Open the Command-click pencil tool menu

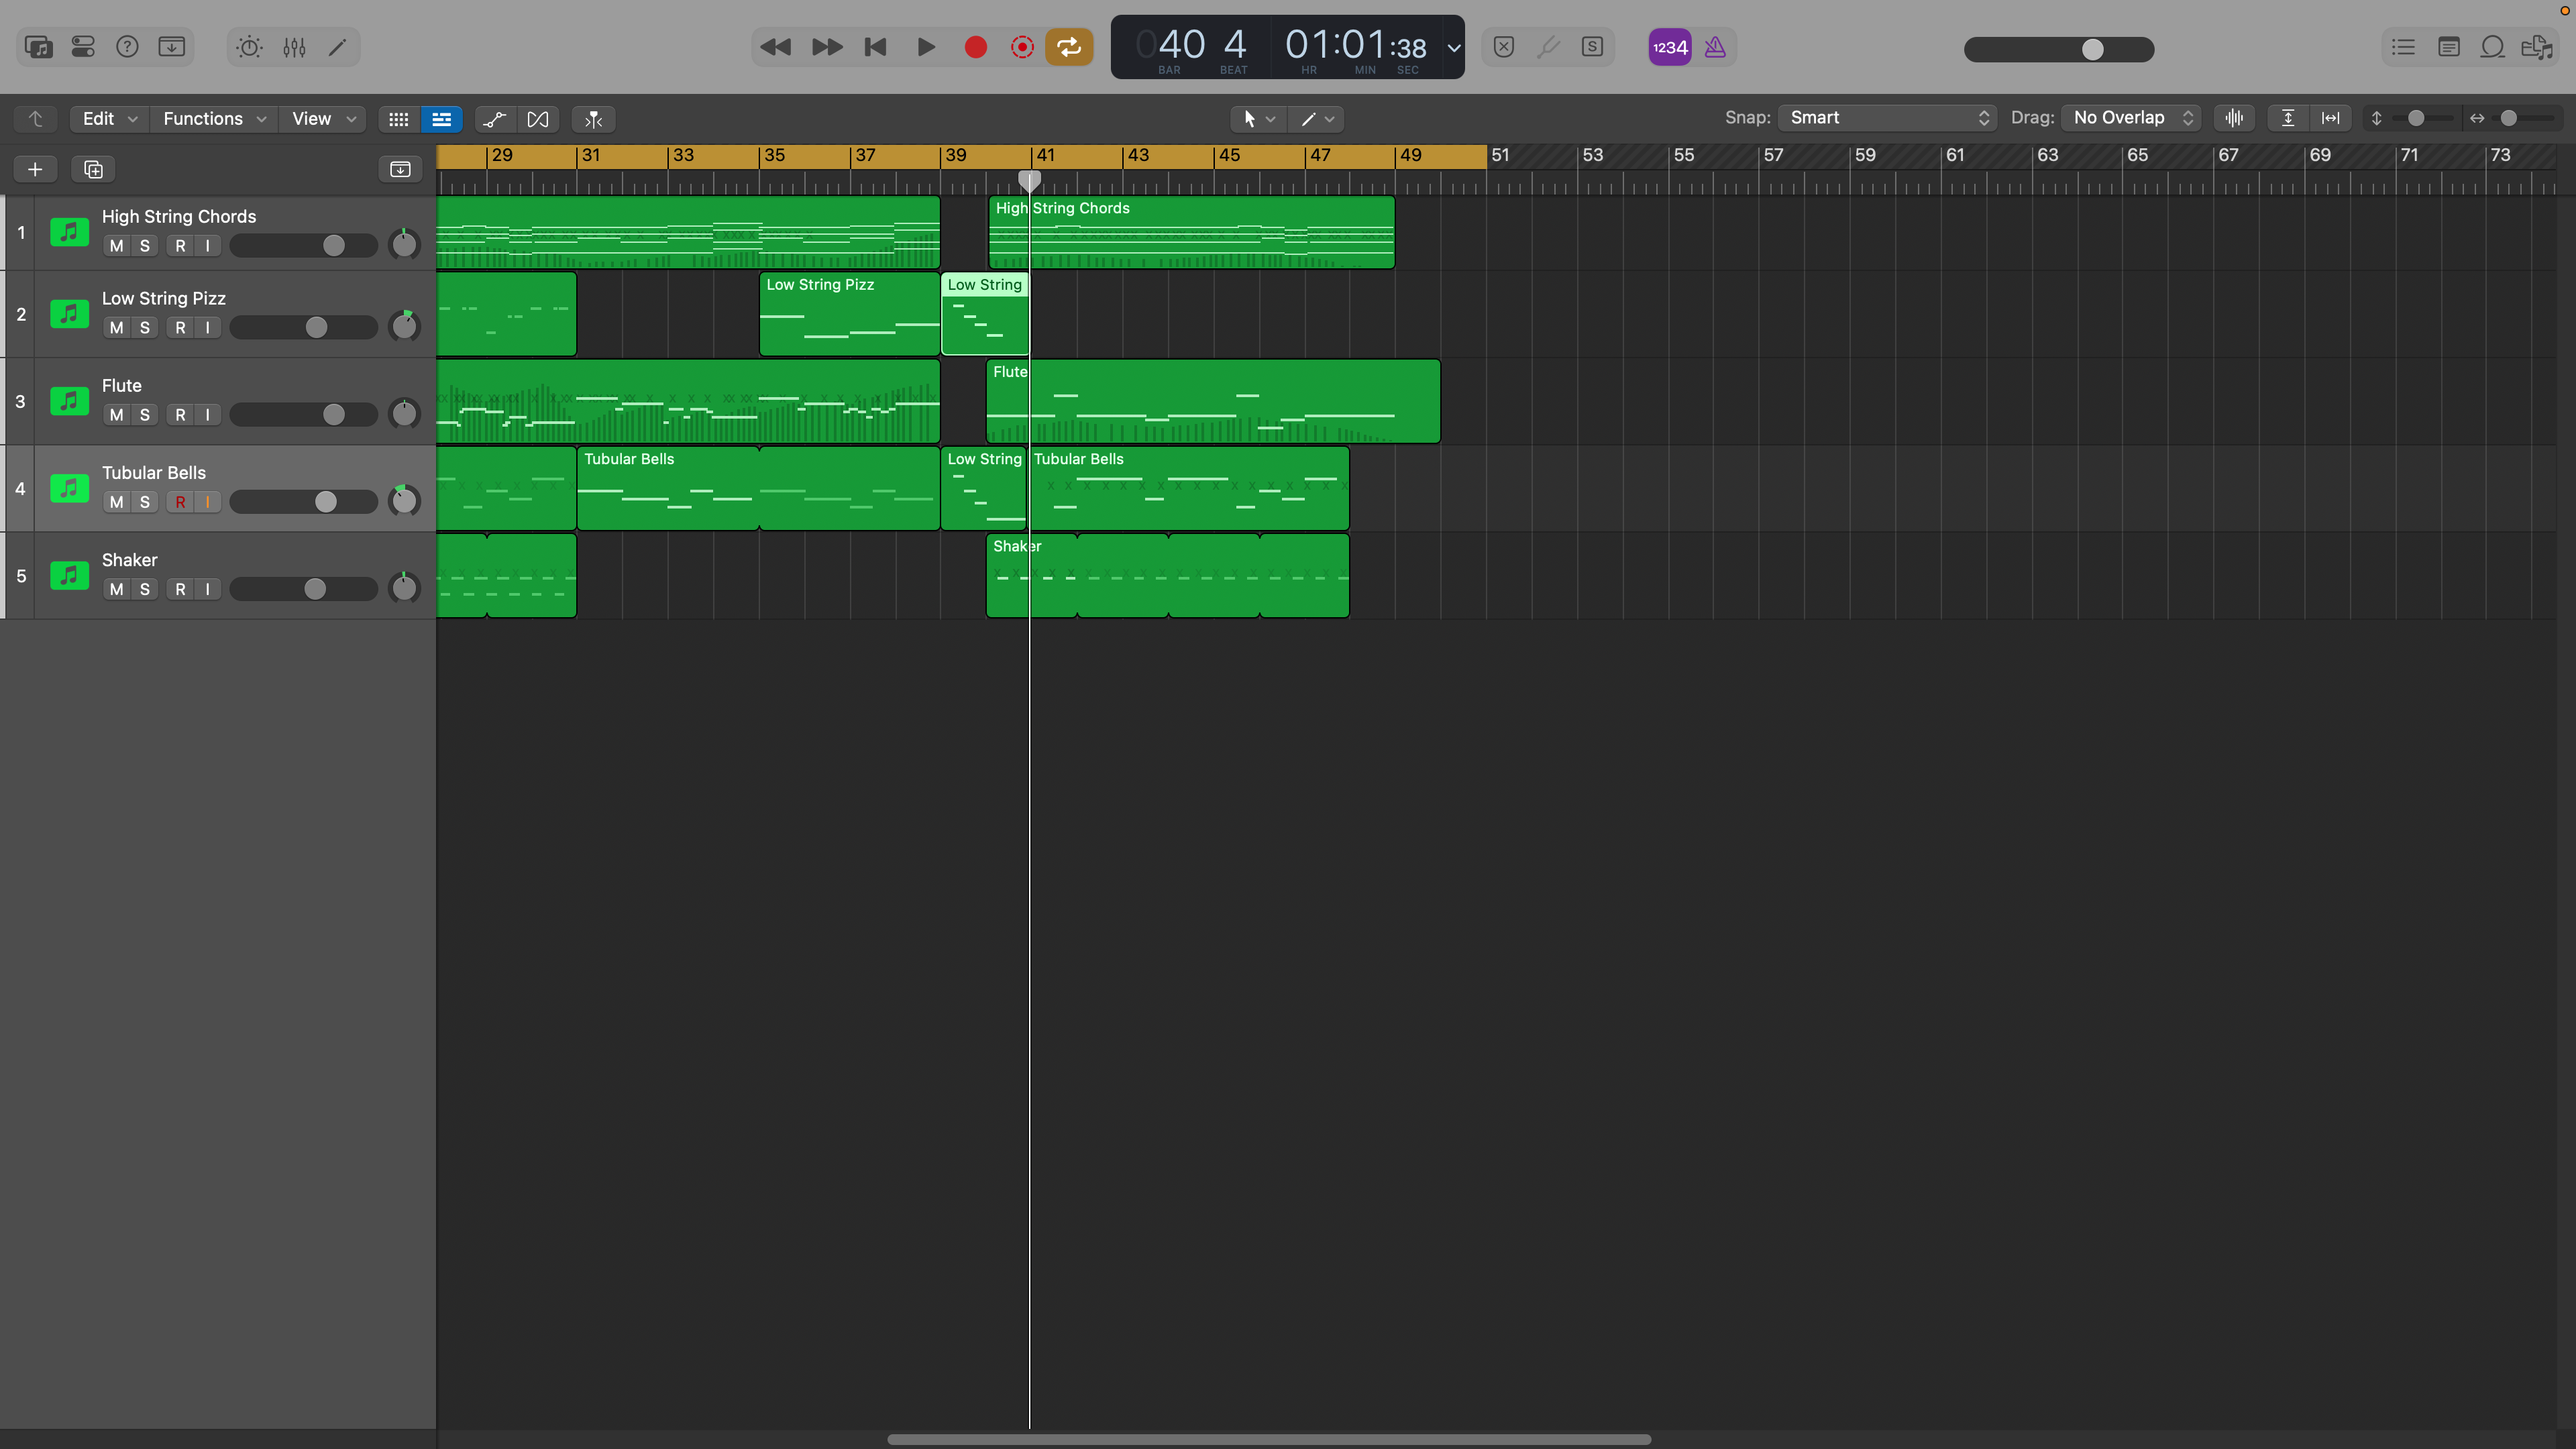[x=1316, y=119]
